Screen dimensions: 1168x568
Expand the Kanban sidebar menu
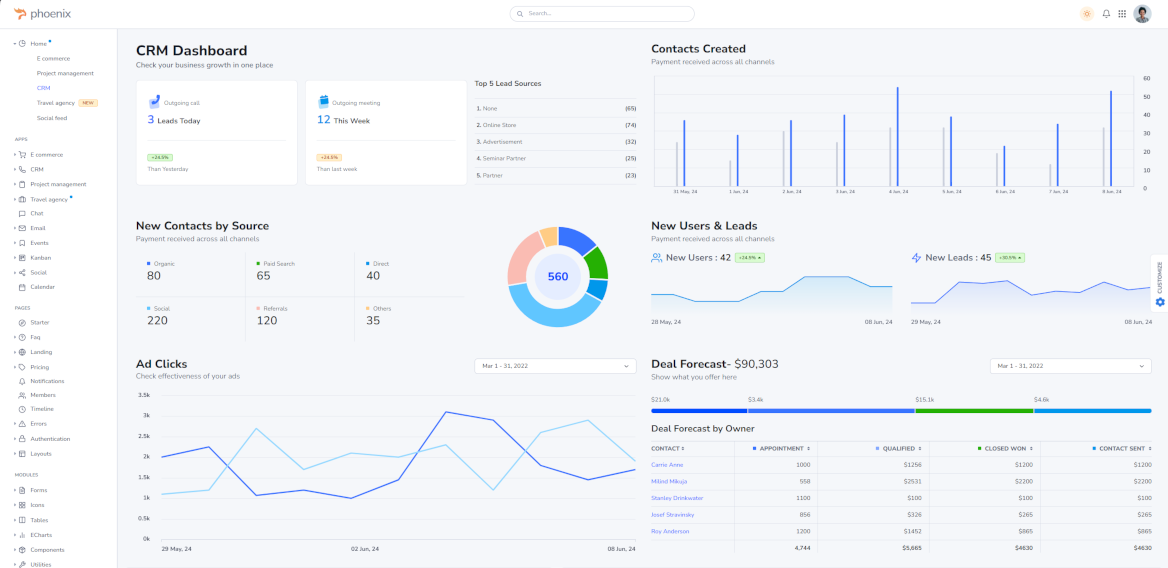(41, 257)
